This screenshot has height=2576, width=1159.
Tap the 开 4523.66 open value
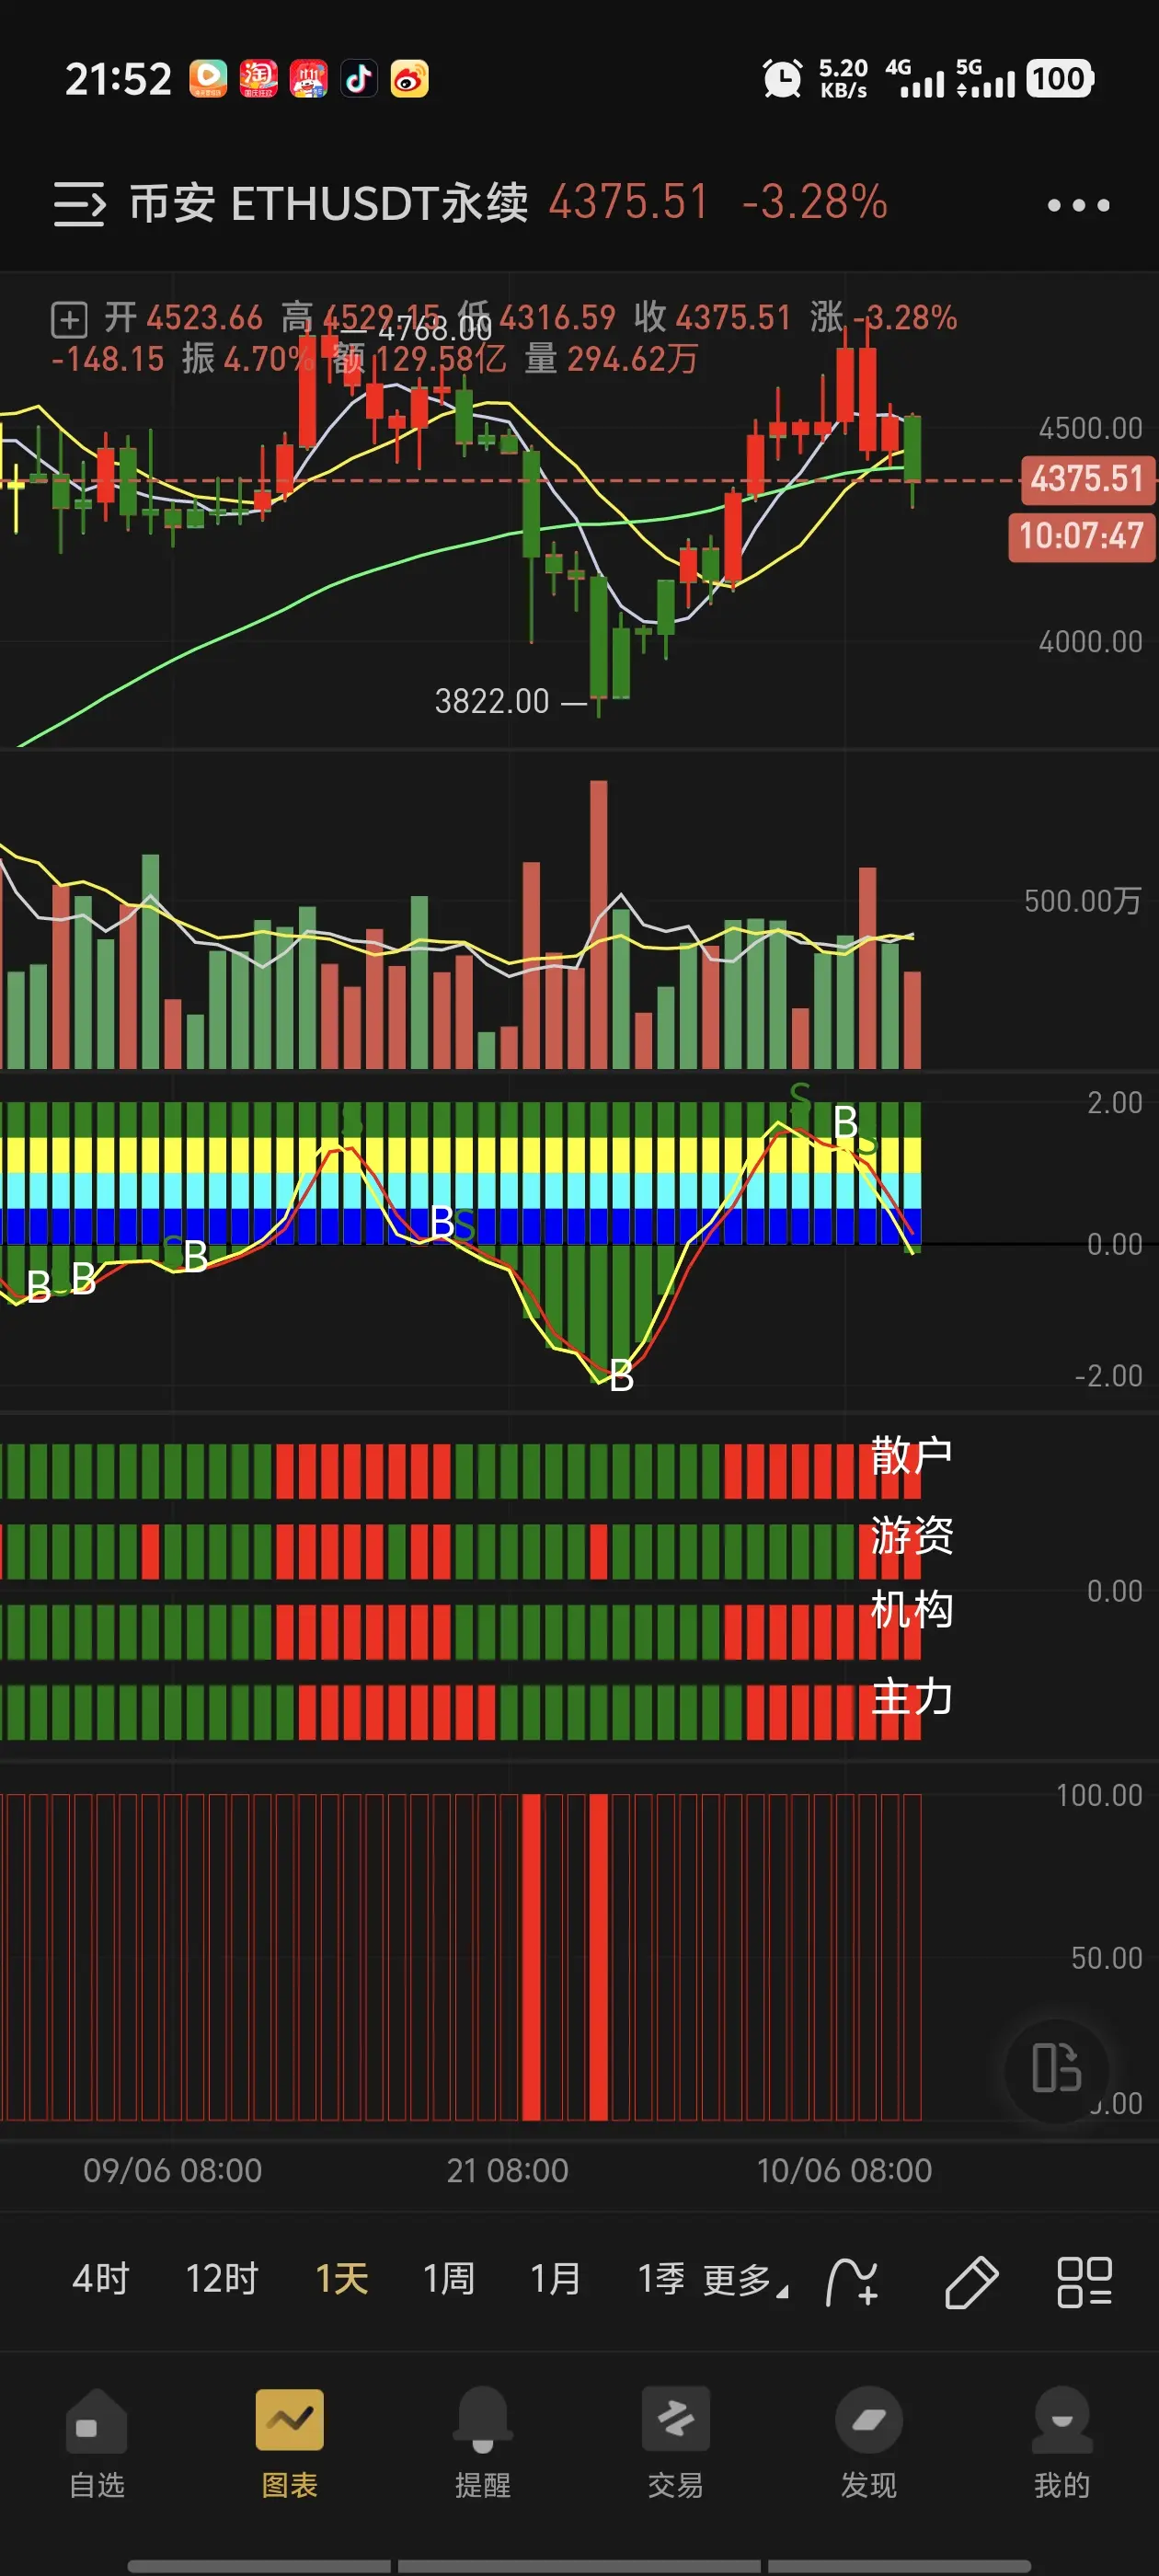[x=183, y=318]
